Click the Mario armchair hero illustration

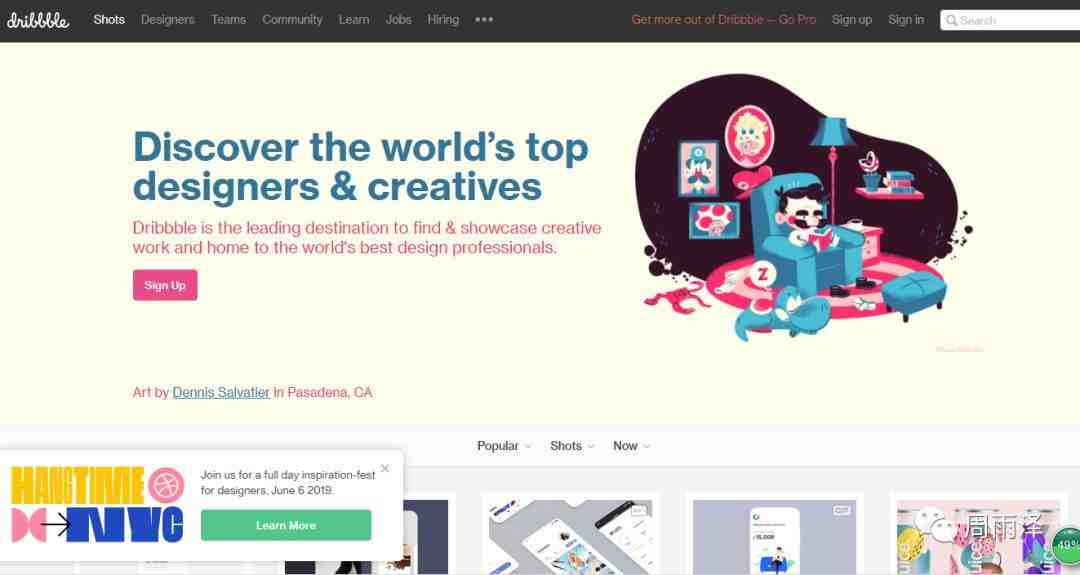(802, 209)
